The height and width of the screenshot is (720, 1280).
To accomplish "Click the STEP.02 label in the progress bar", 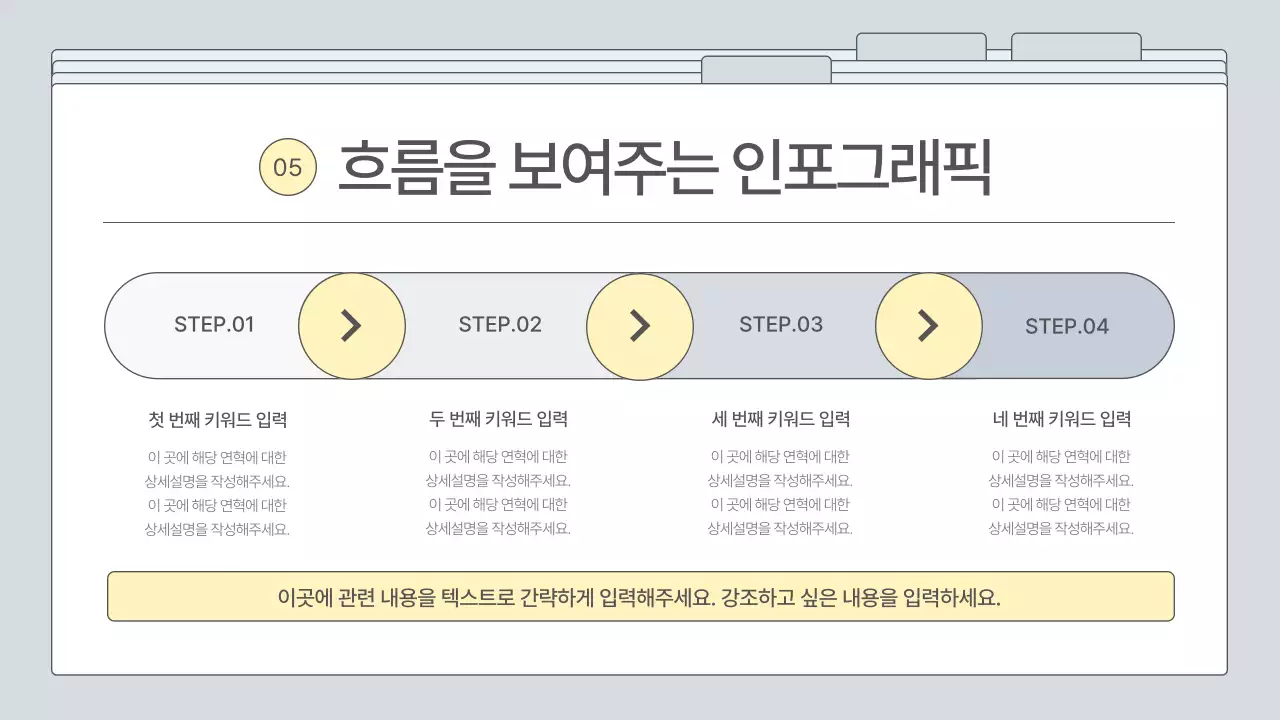I will [x=499, y=325].
